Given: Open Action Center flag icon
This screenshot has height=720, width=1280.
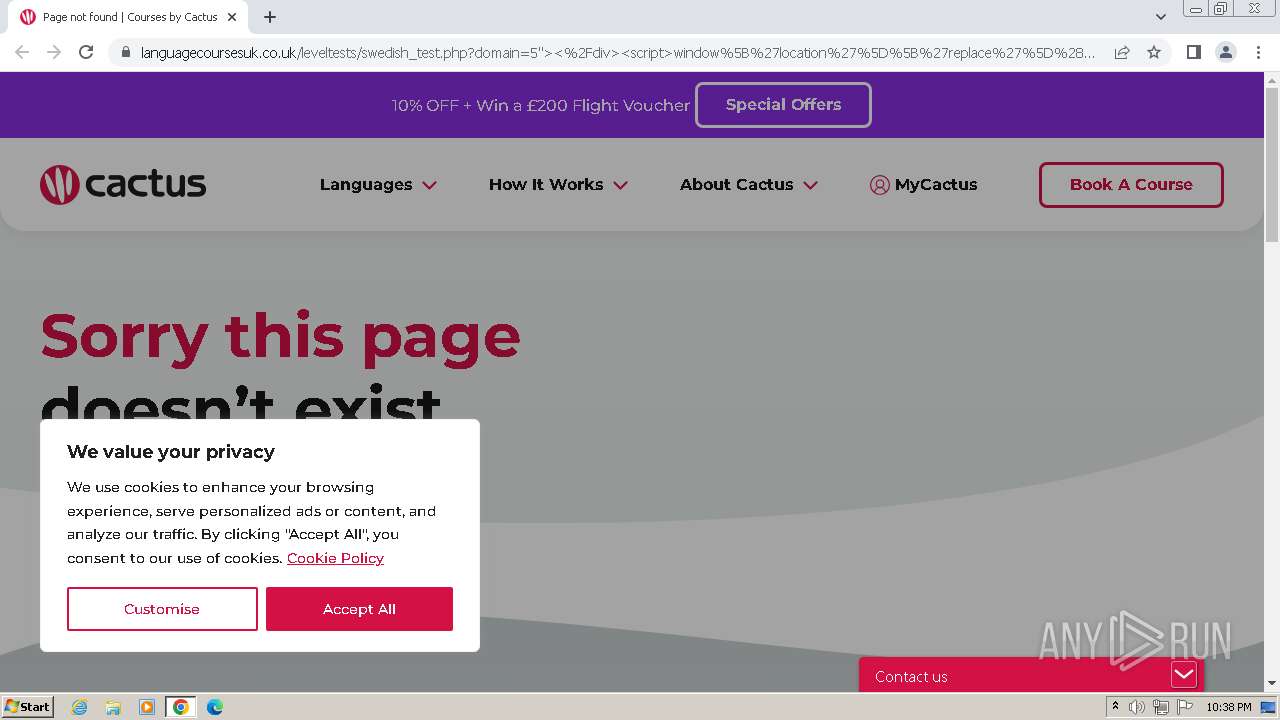Looking at the screenshot, I should point(1184,707).
